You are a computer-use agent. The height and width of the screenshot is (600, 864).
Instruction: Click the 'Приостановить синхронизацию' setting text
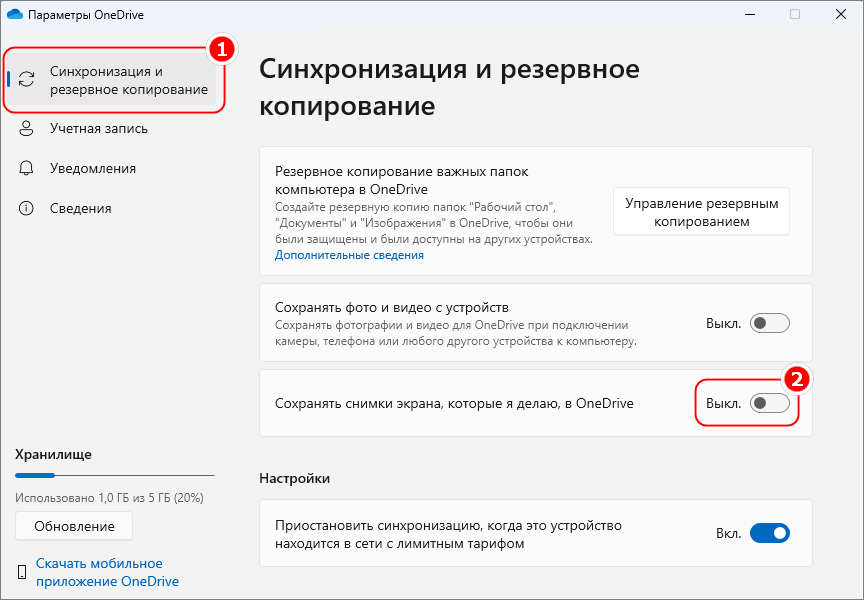(448, 534)
